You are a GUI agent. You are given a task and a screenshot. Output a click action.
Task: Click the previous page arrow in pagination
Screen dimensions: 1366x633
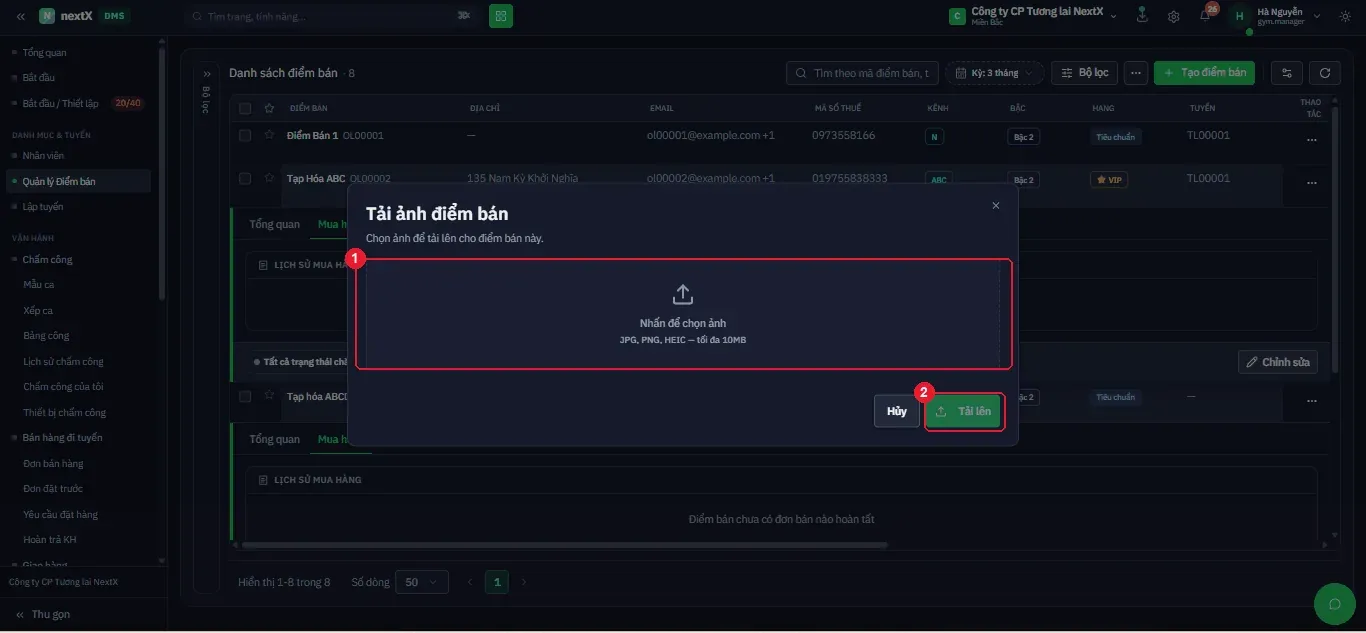(x=471, y=582)
